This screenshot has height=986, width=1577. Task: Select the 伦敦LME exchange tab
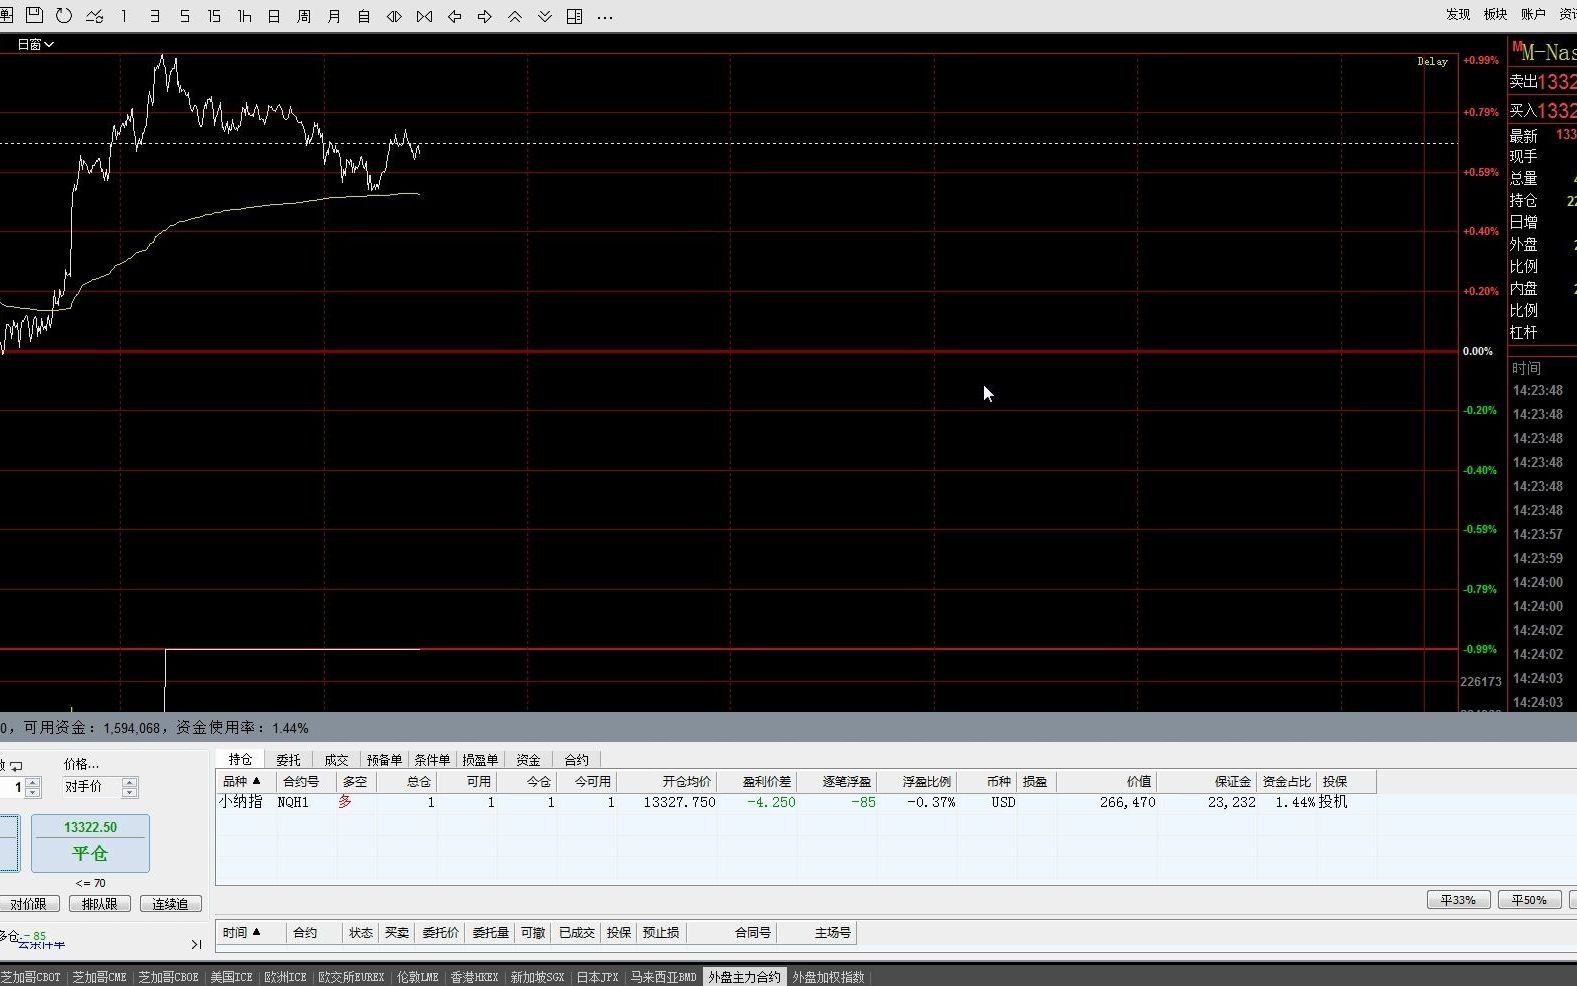tap(418, 977)
